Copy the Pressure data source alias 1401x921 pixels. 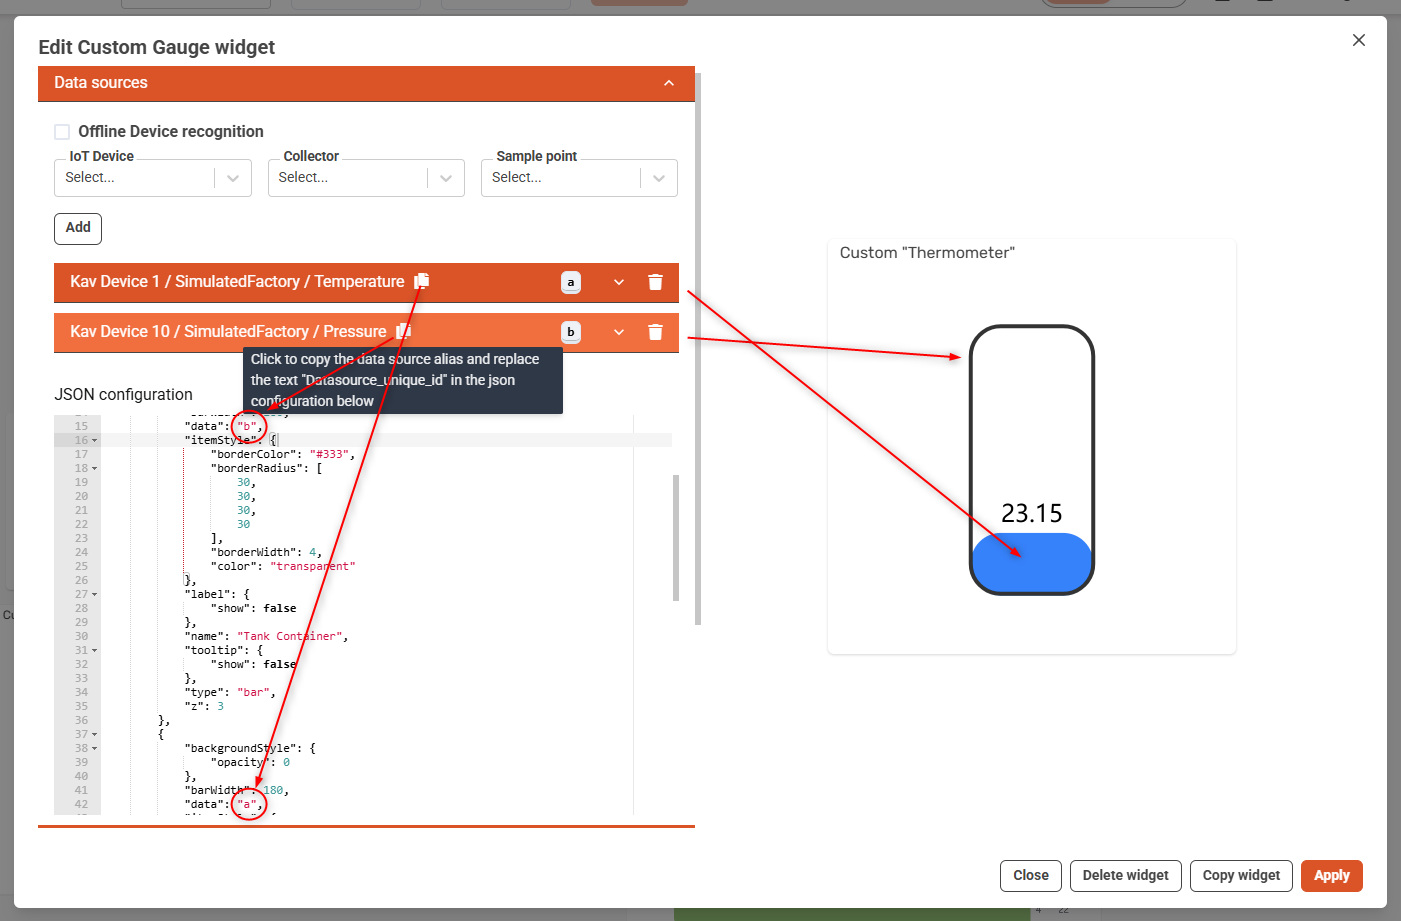[403, 331]
